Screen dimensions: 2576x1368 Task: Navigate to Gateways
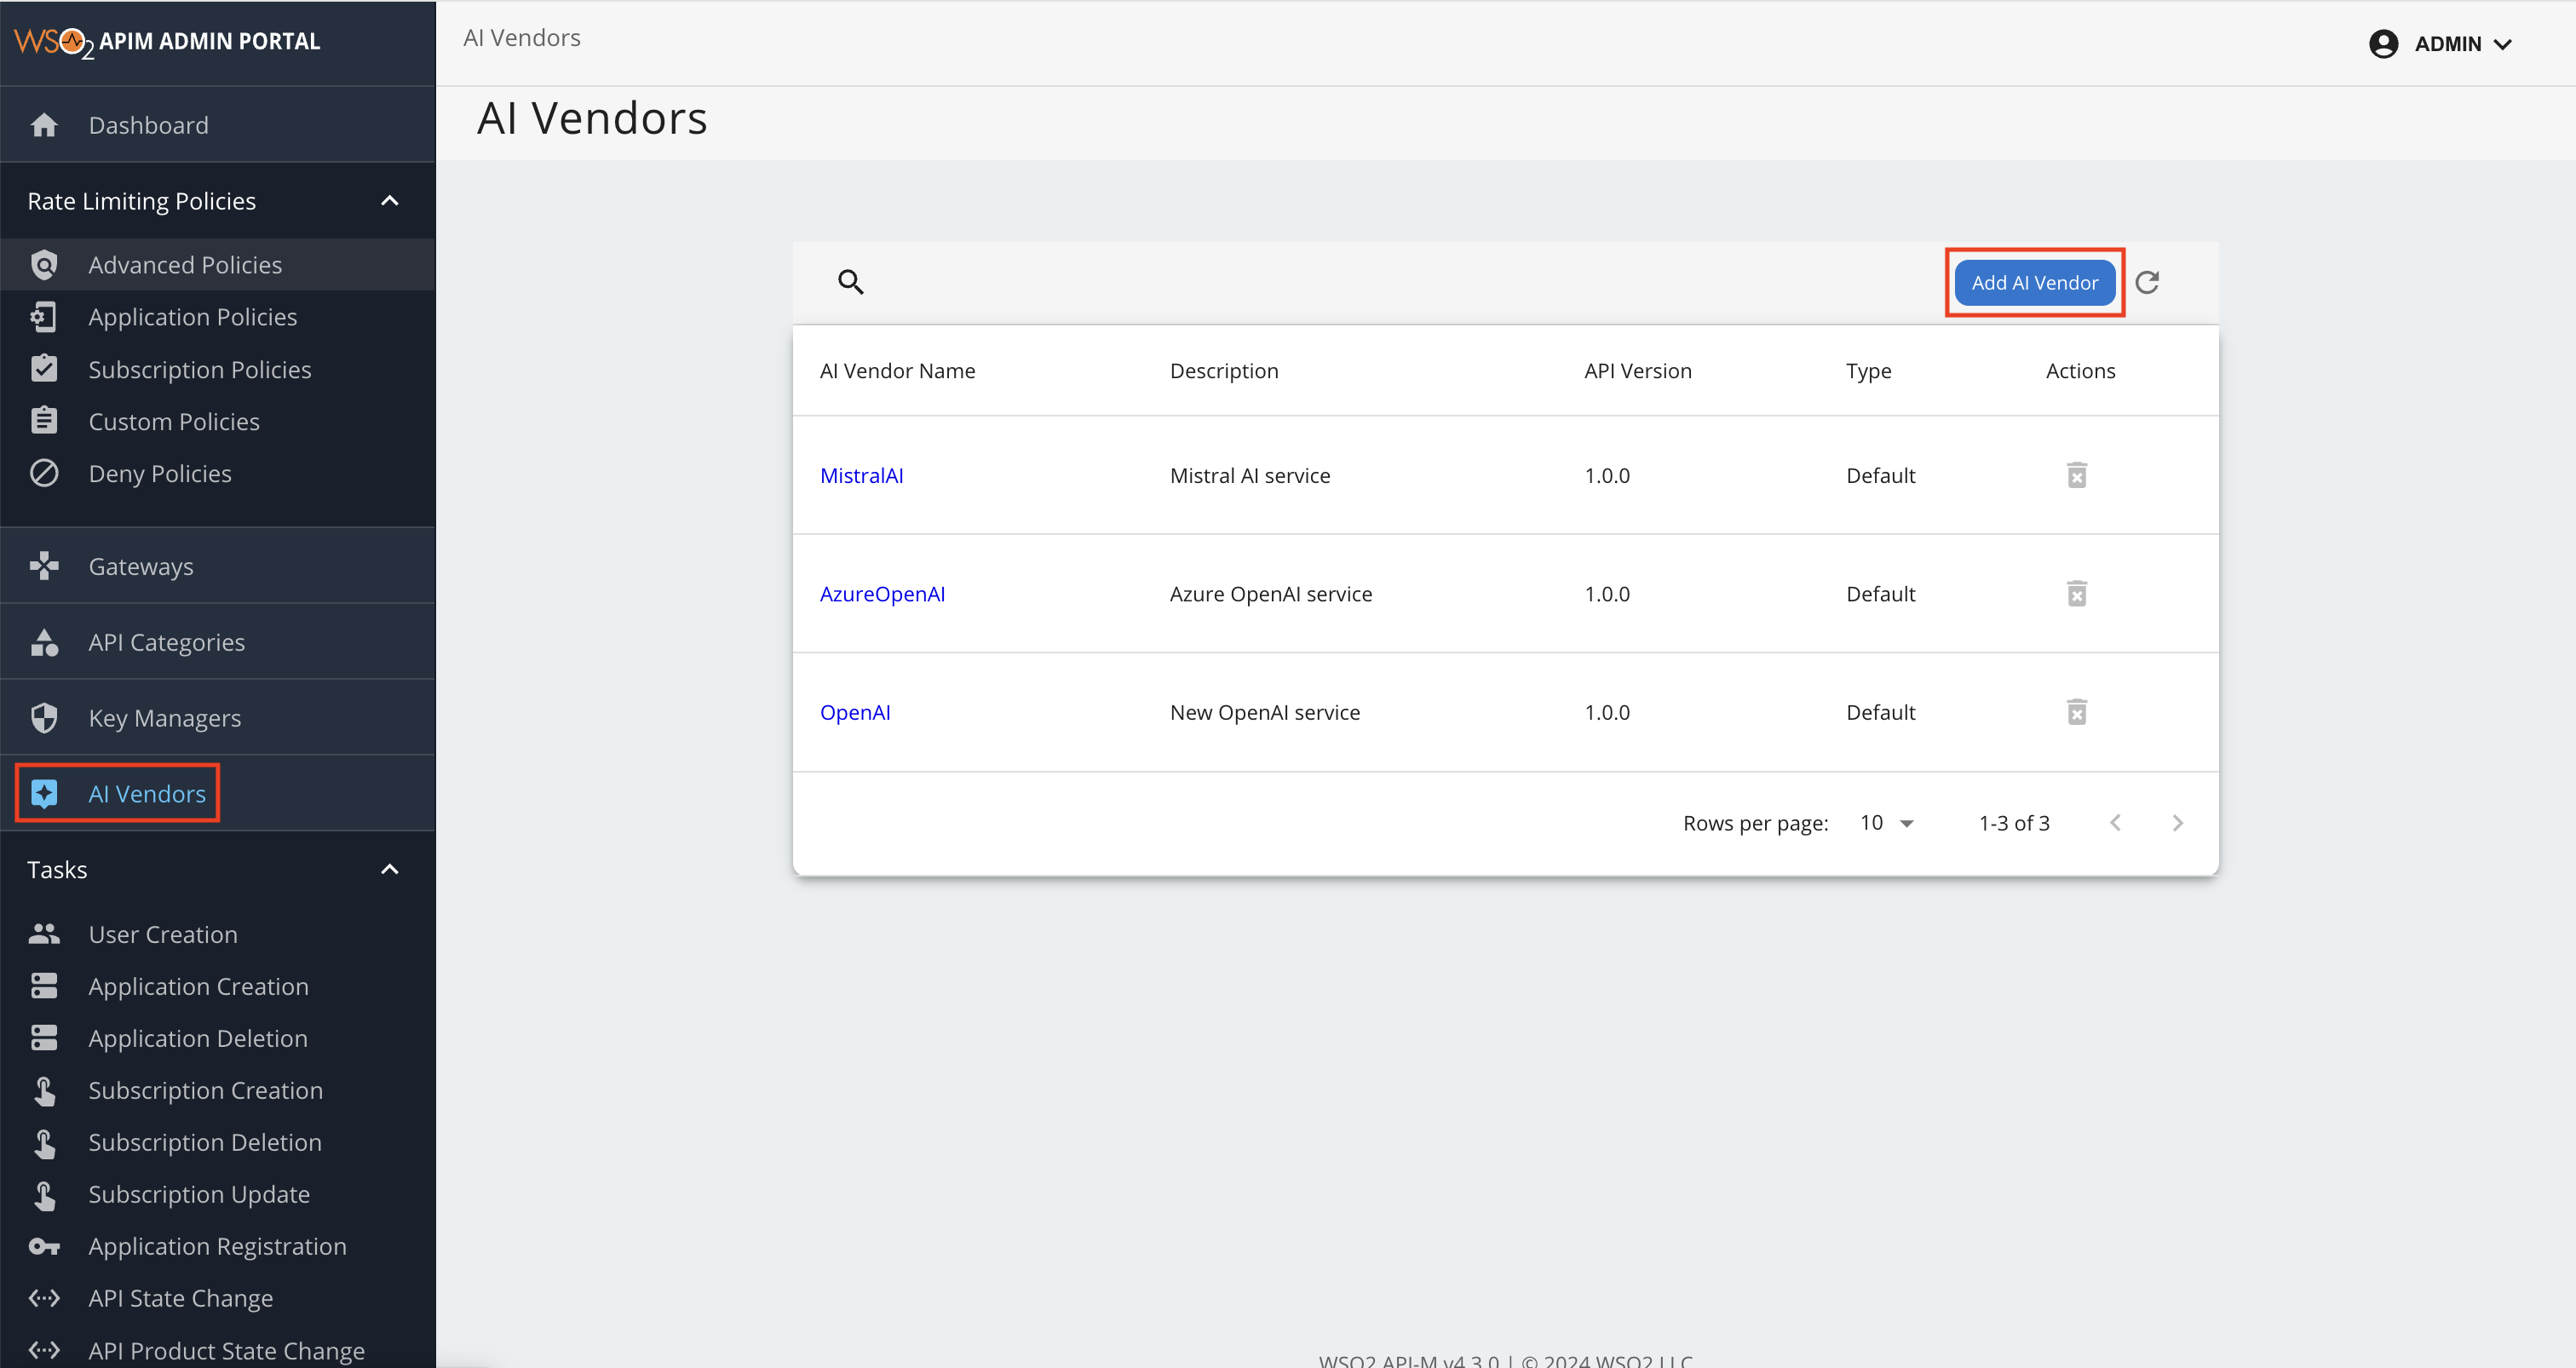pyautogui.click(x=217, y=566)
